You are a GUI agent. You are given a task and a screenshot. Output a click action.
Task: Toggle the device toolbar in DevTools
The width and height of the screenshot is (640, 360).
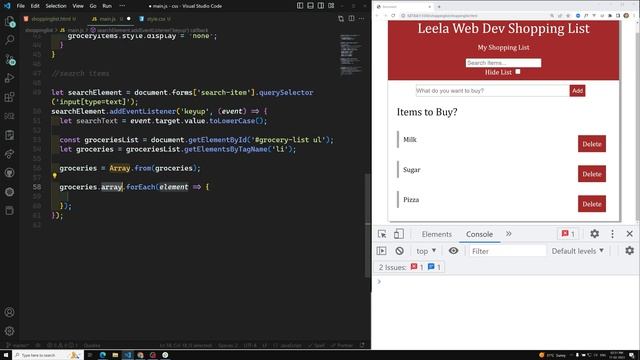pos(399,234)
